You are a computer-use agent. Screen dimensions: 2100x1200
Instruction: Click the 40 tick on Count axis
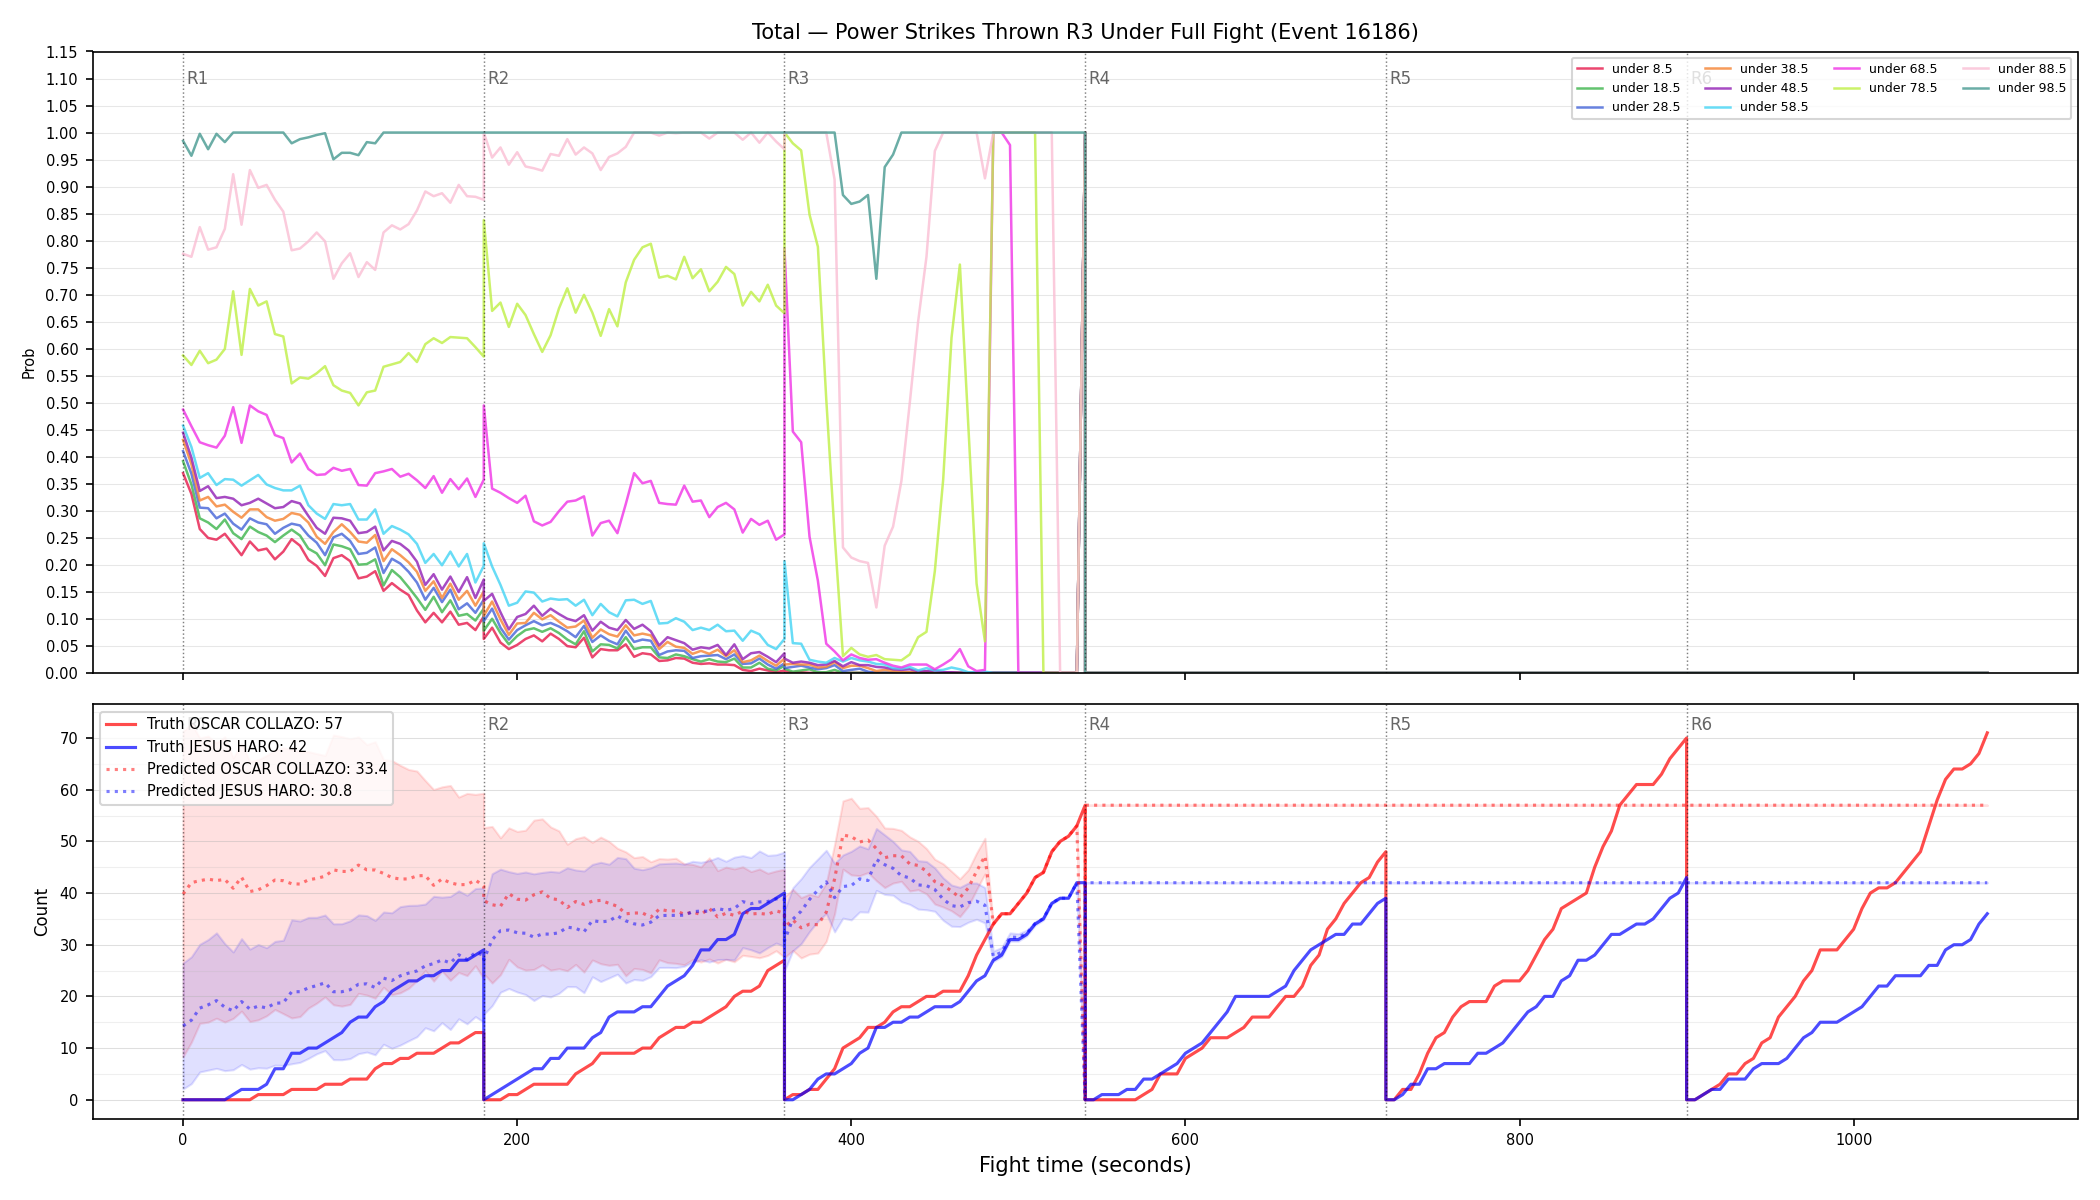tap(69, 893)
